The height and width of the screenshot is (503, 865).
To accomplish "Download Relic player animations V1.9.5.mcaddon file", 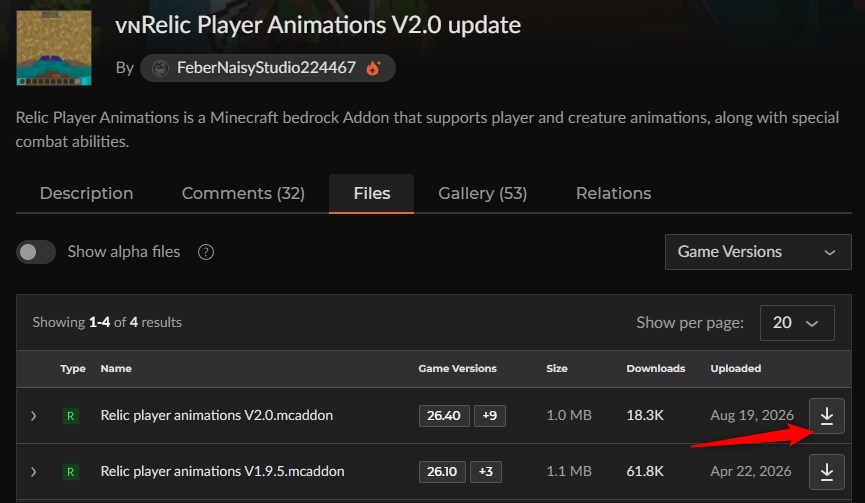I will [826, 472].
